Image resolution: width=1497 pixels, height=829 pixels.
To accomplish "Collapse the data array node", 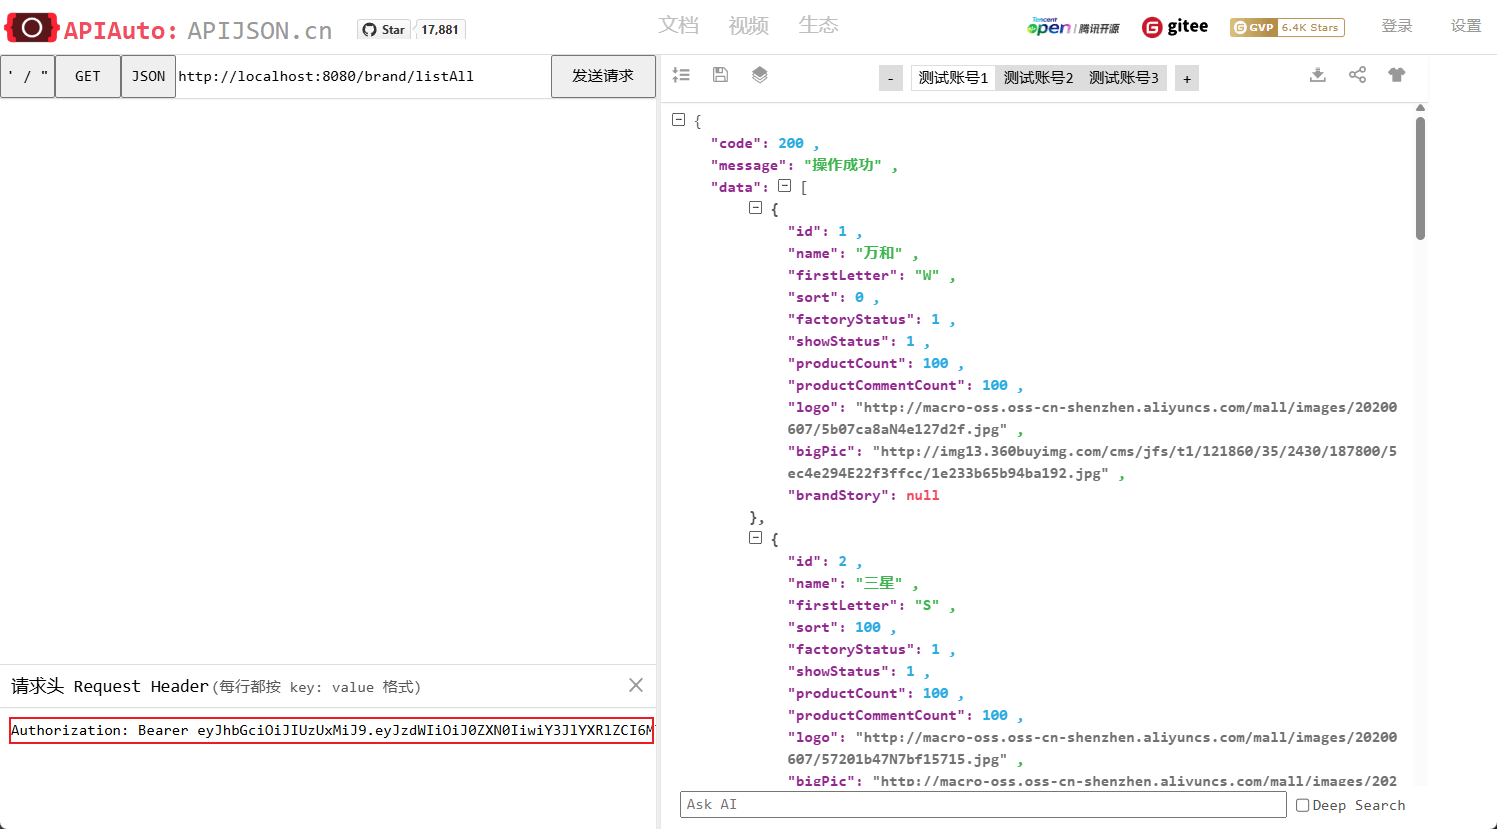I will coord(785,186).
